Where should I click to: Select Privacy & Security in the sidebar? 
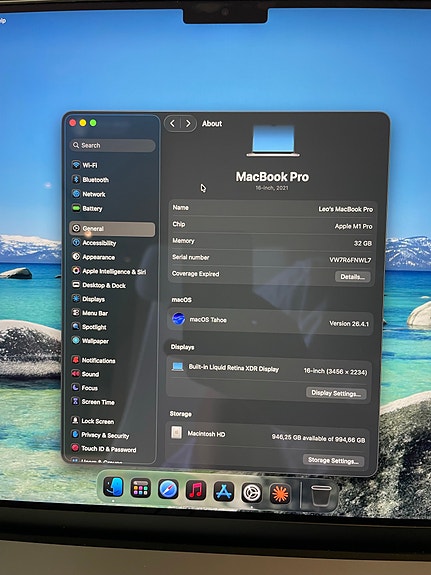pyautogui.click(x=100, y=435)
